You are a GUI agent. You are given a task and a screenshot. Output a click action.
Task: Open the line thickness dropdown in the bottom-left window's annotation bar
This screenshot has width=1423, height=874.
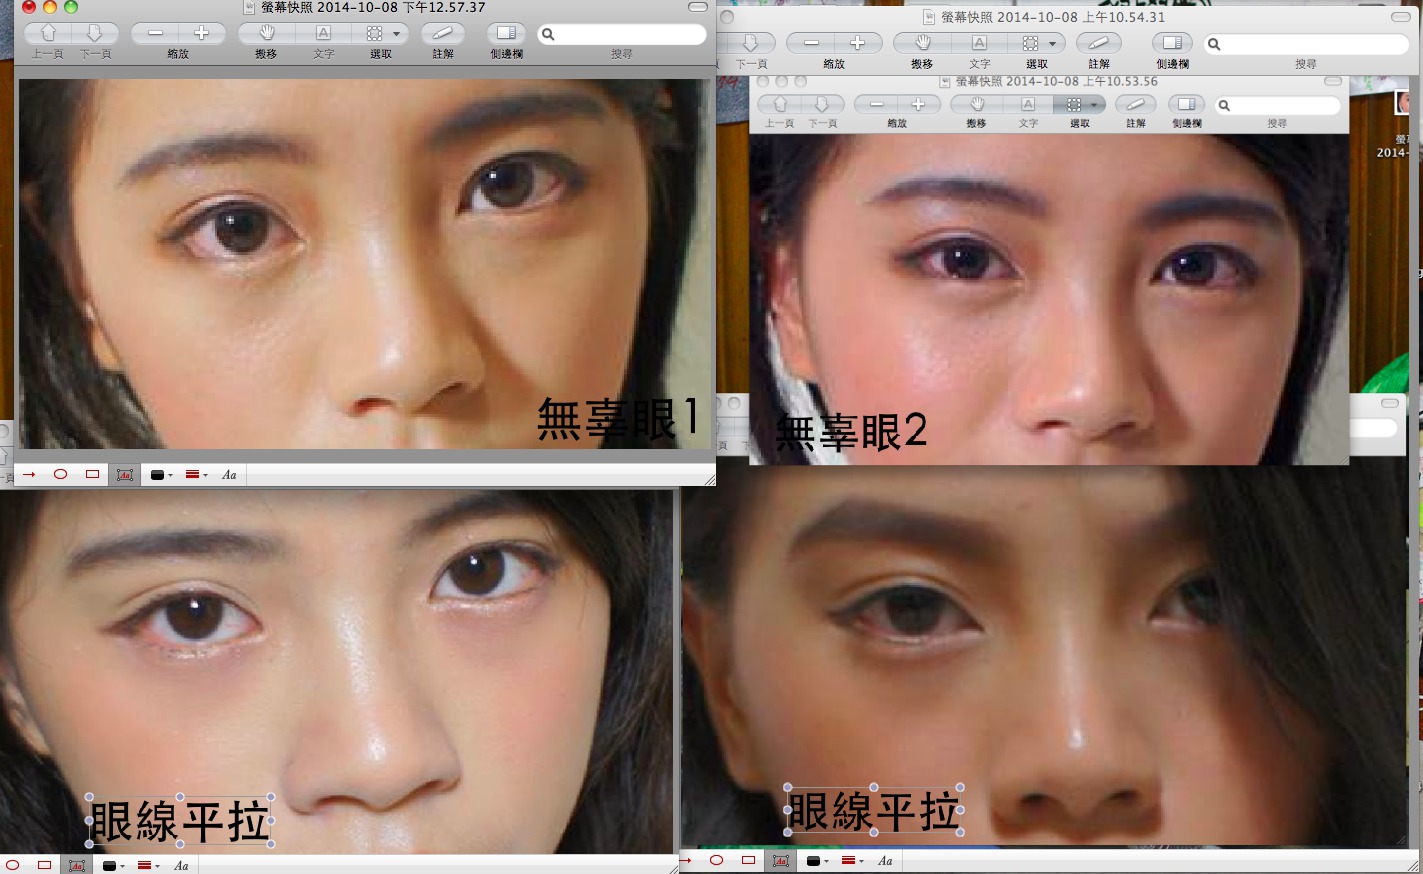(x=149, y=865)
